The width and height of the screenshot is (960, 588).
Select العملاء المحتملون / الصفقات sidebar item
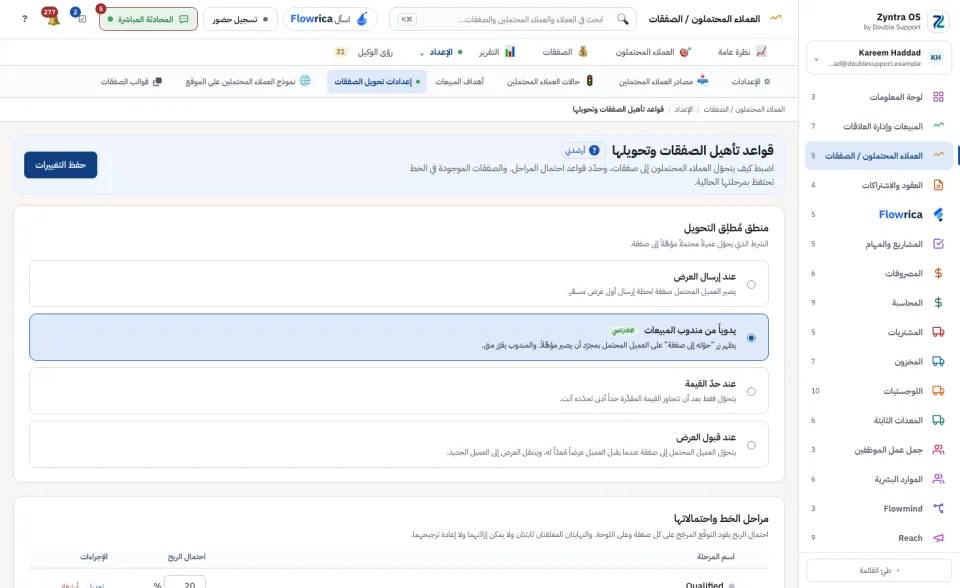[879, 156]
